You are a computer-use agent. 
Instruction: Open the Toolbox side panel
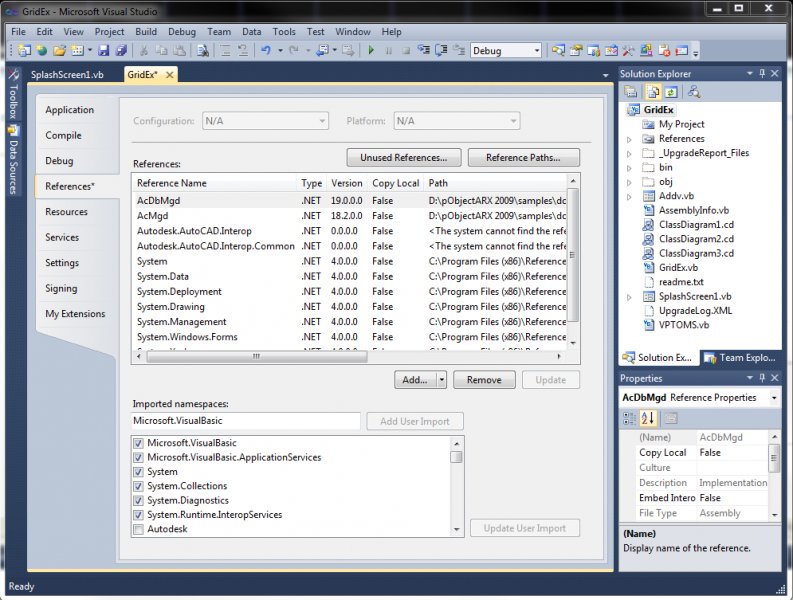(13, 95)
